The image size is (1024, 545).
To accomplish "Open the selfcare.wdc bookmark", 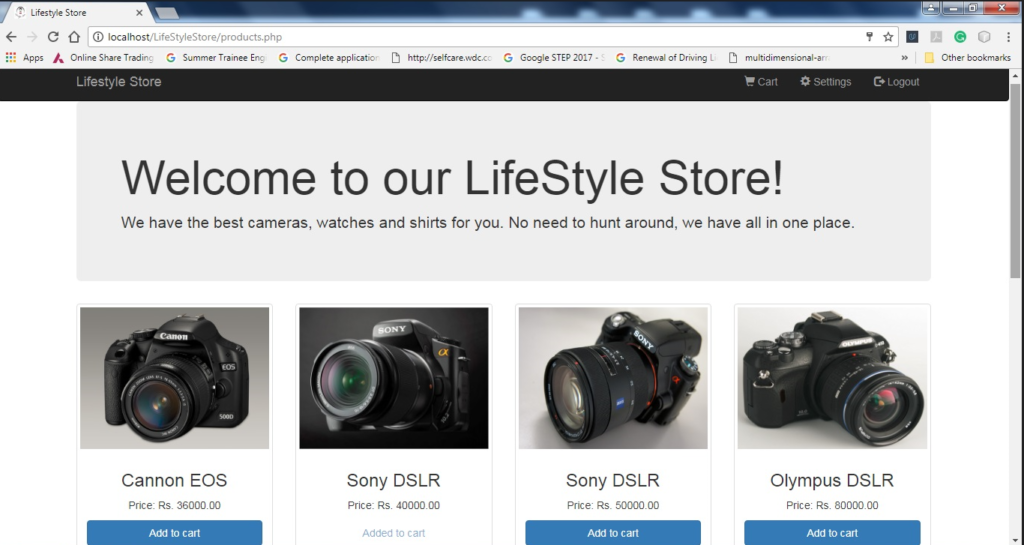I will point(441,57).
